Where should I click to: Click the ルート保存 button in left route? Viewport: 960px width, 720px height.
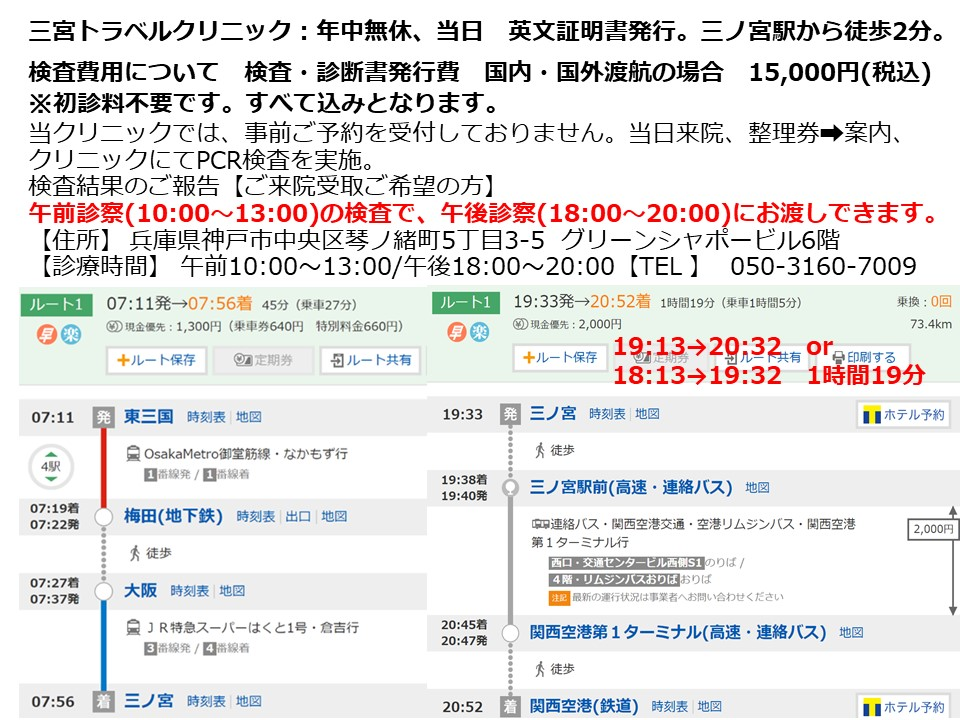[x=156, y=360]
